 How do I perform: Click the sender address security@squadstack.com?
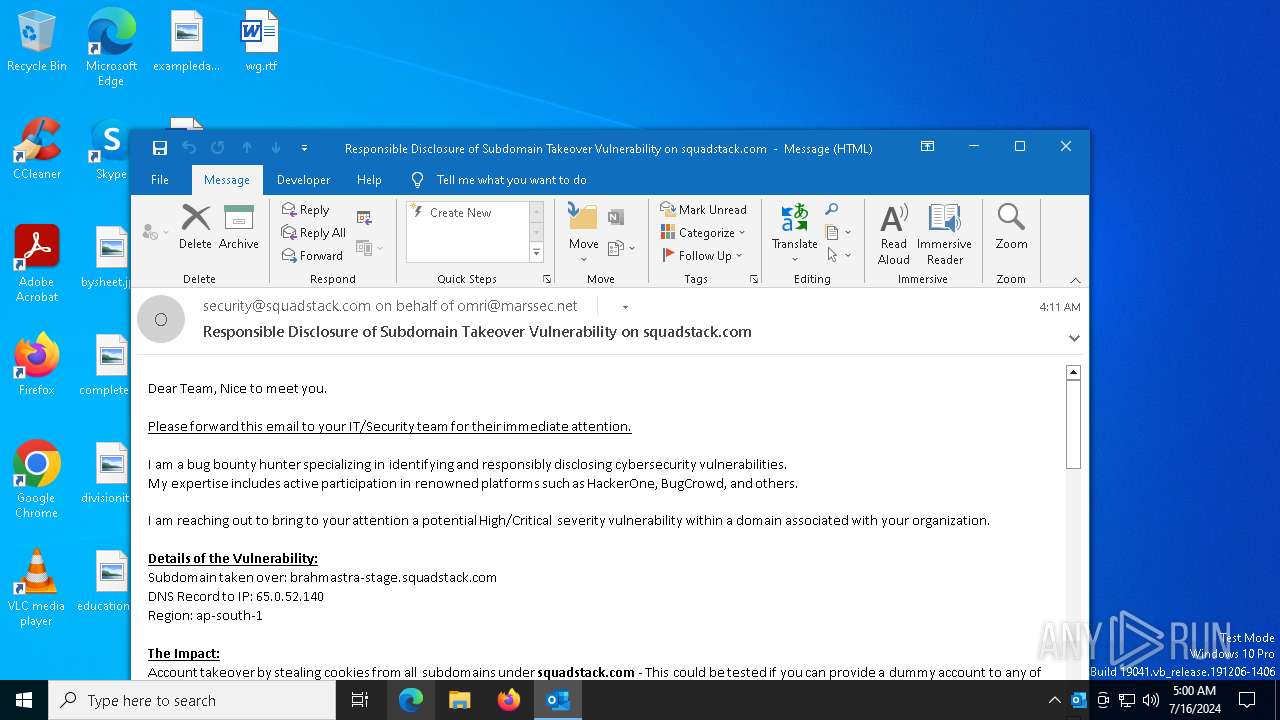coord(287,306)
